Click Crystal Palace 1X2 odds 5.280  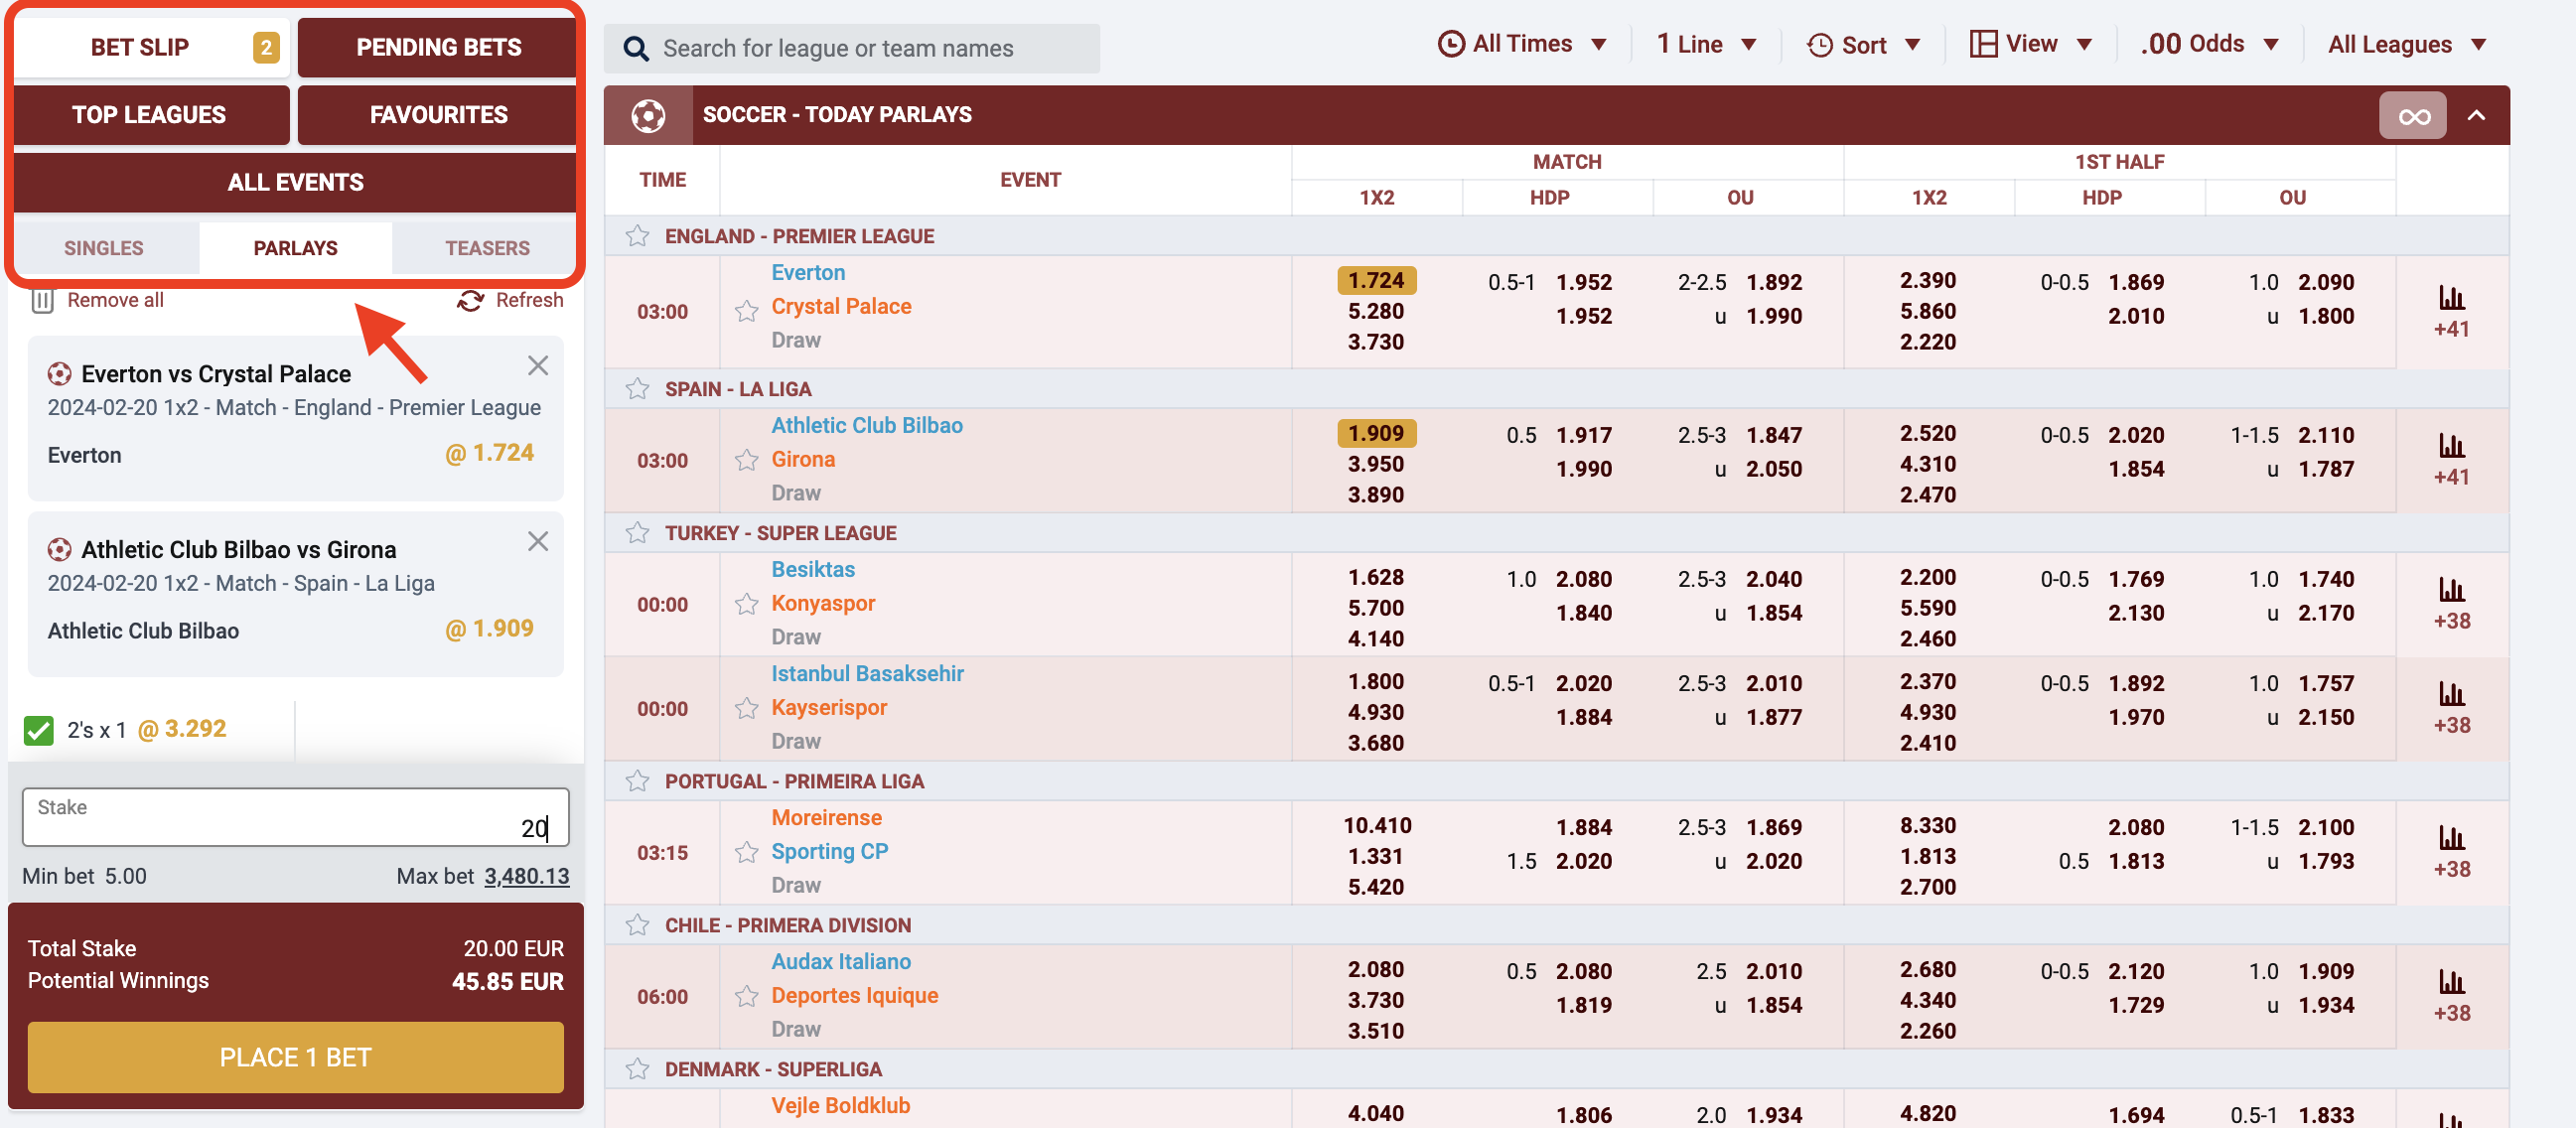click(1376, 311)
